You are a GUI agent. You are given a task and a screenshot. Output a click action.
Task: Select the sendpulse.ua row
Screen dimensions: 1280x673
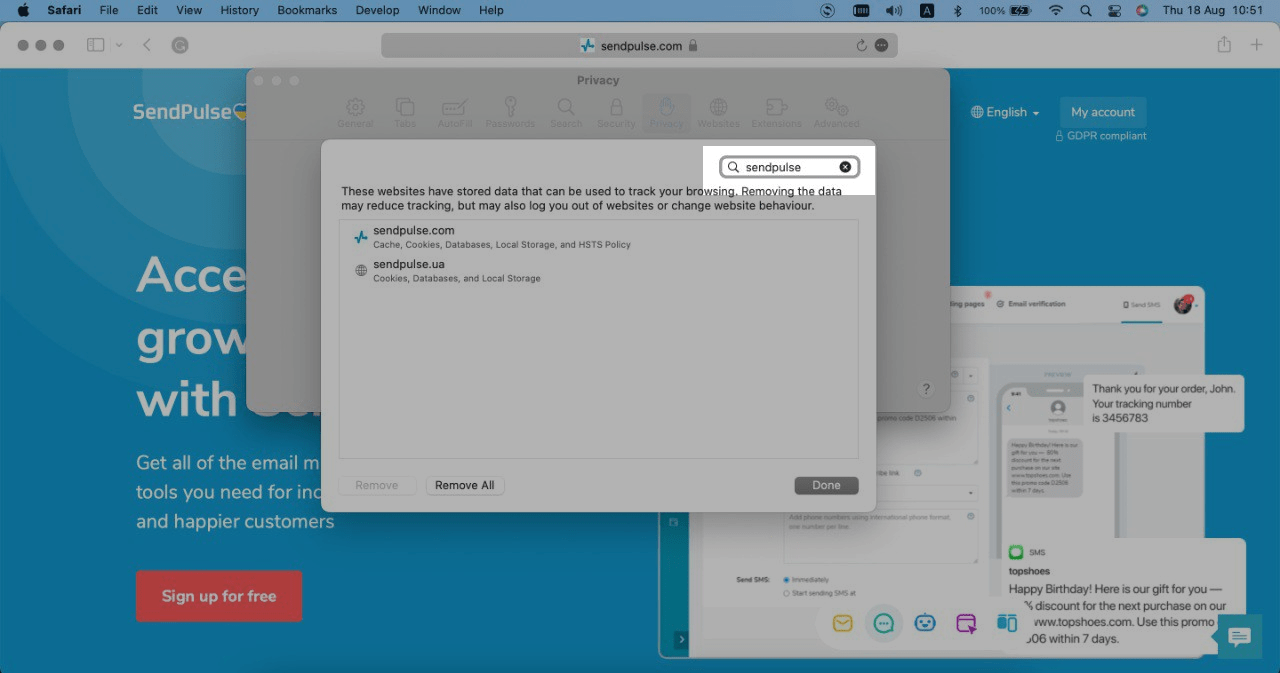(598, 271)
